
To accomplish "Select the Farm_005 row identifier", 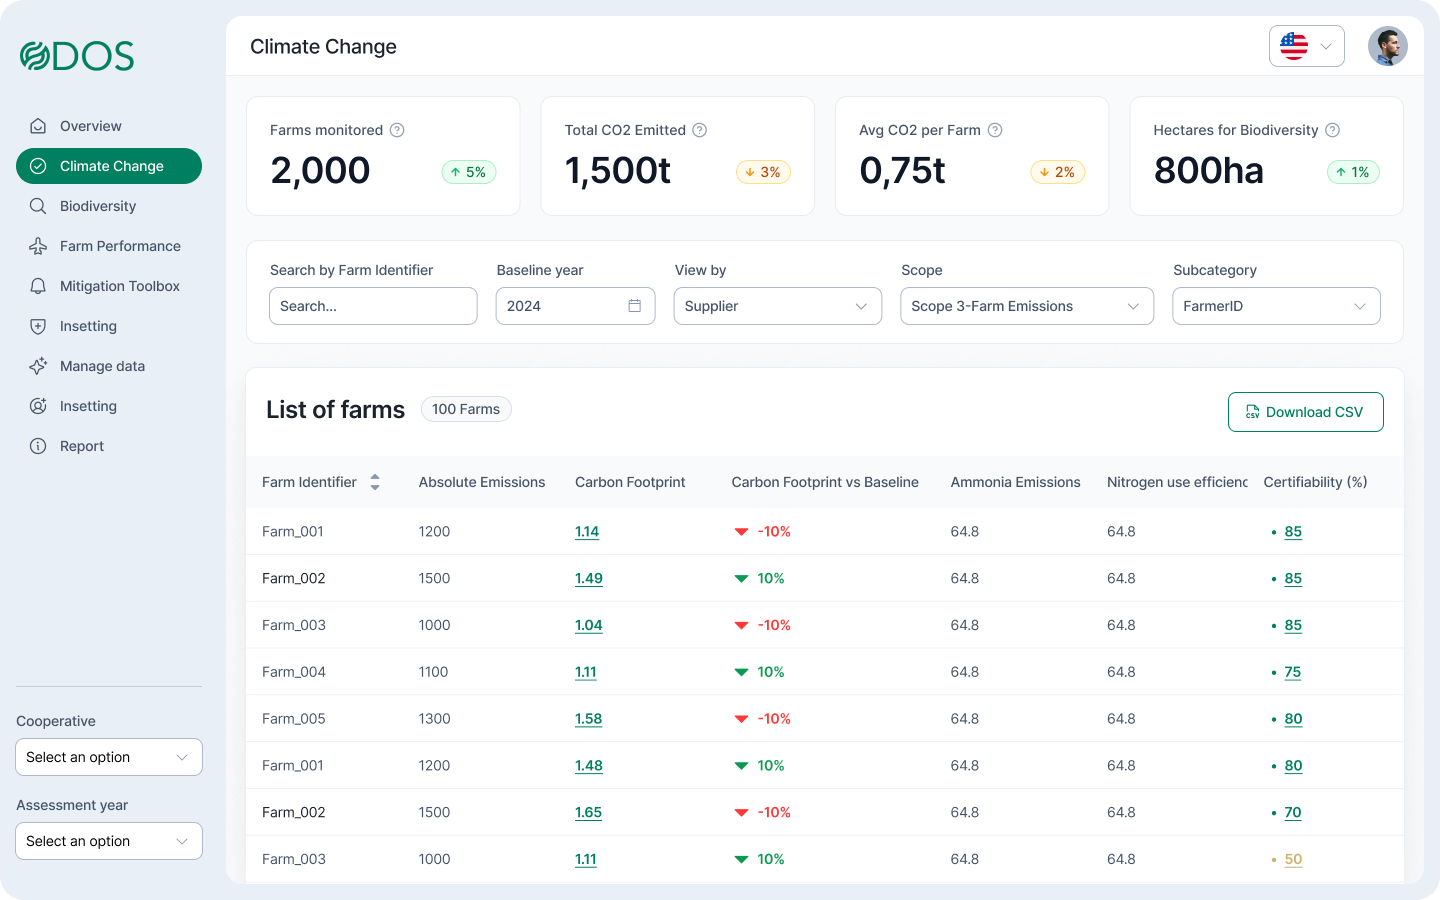I will 294,719.
